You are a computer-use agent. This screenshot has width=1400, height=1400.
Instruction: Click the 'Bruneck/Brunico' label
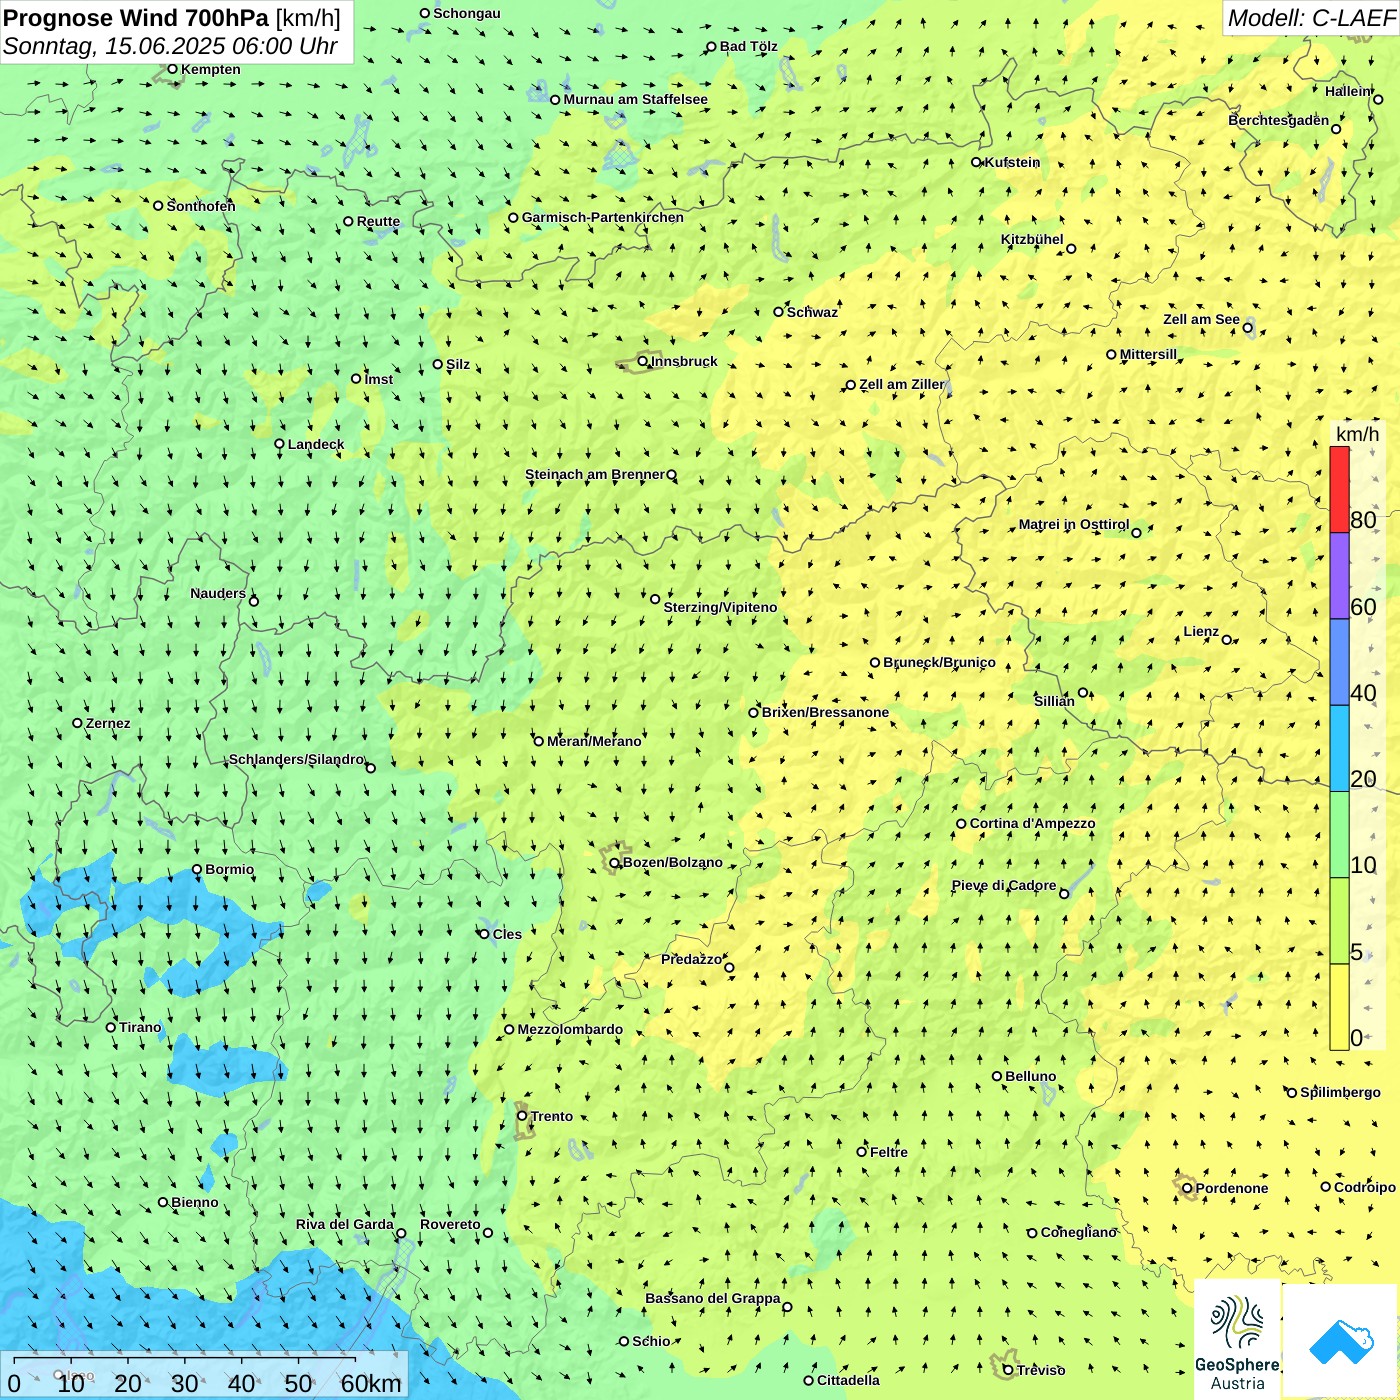[x=940, y=662]
